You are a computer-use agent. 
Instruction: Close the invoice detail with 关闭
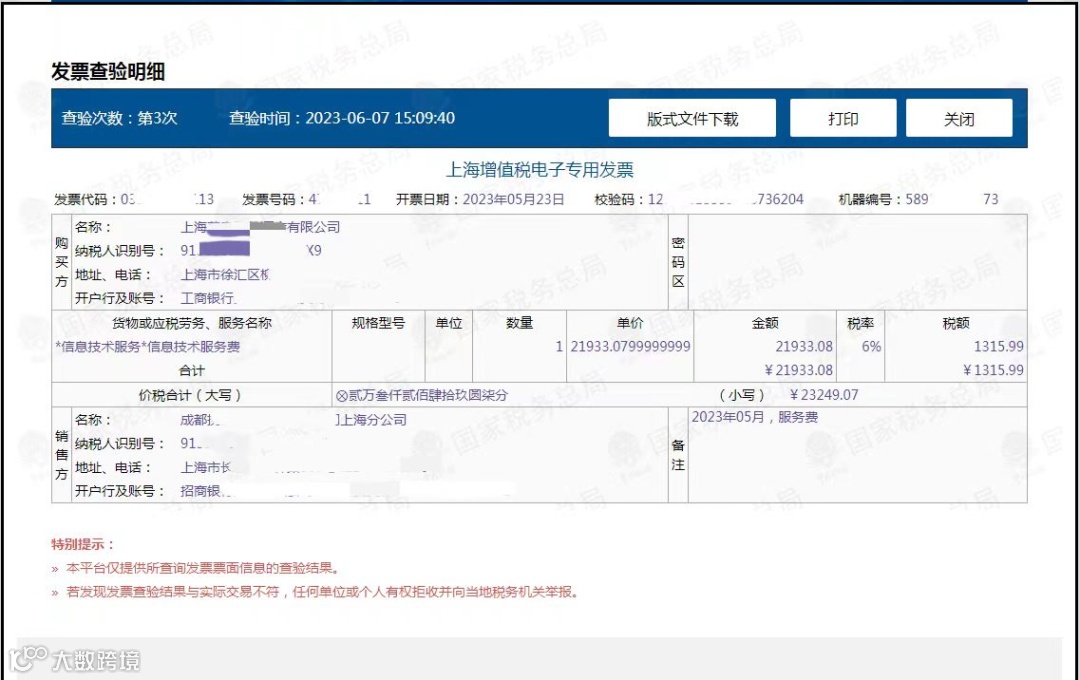pyautogui.click(x=959, y=119)
